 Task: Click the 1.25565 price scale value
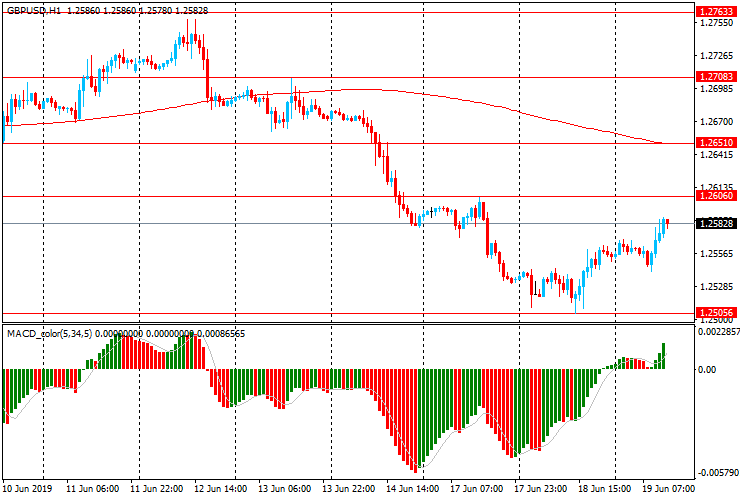coord(717,254)
